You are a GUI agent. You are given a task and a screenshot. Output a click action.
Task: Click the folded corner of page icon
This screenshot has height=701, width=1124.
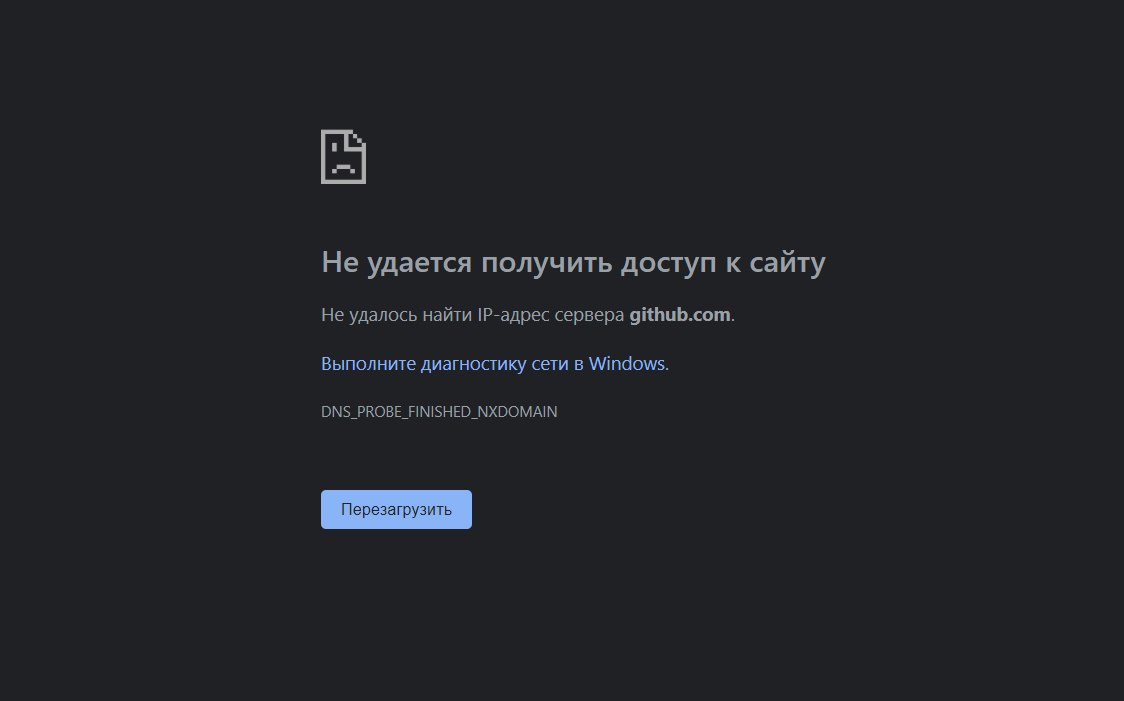tap(358, 138)
